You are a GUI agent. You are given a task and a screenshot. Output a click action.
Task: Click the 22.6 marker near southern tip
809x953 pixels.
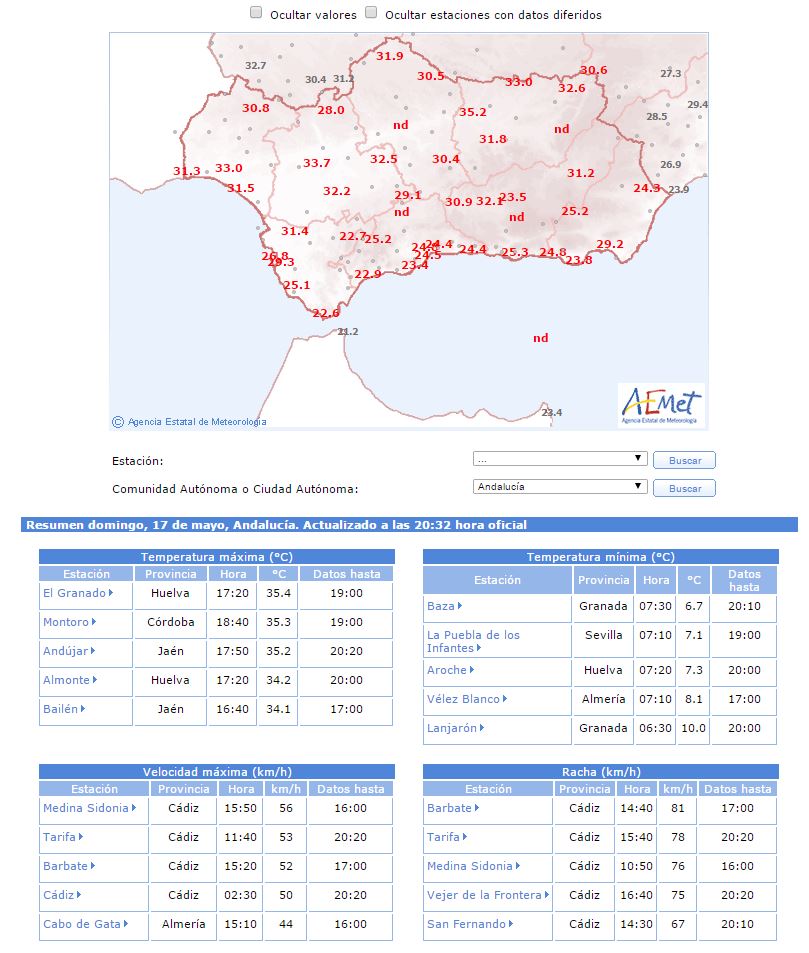[326, 313]
